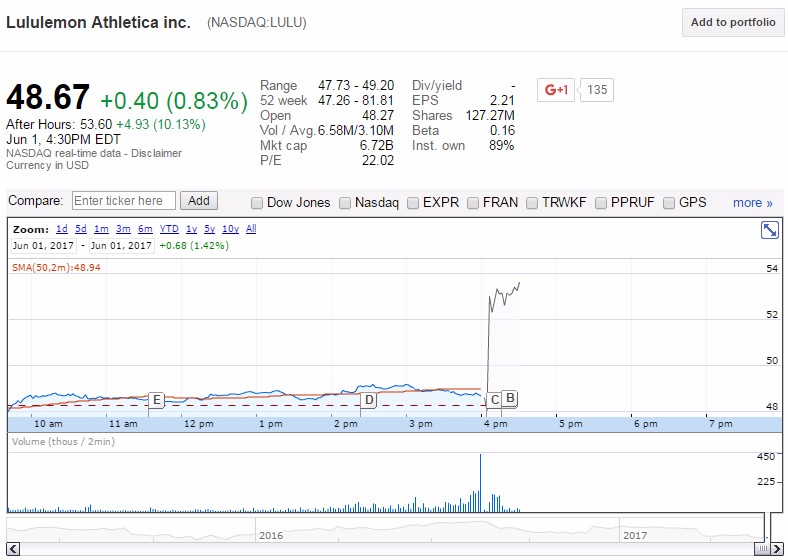Enable Nasdaq comparison checkbox

[345, 203]
